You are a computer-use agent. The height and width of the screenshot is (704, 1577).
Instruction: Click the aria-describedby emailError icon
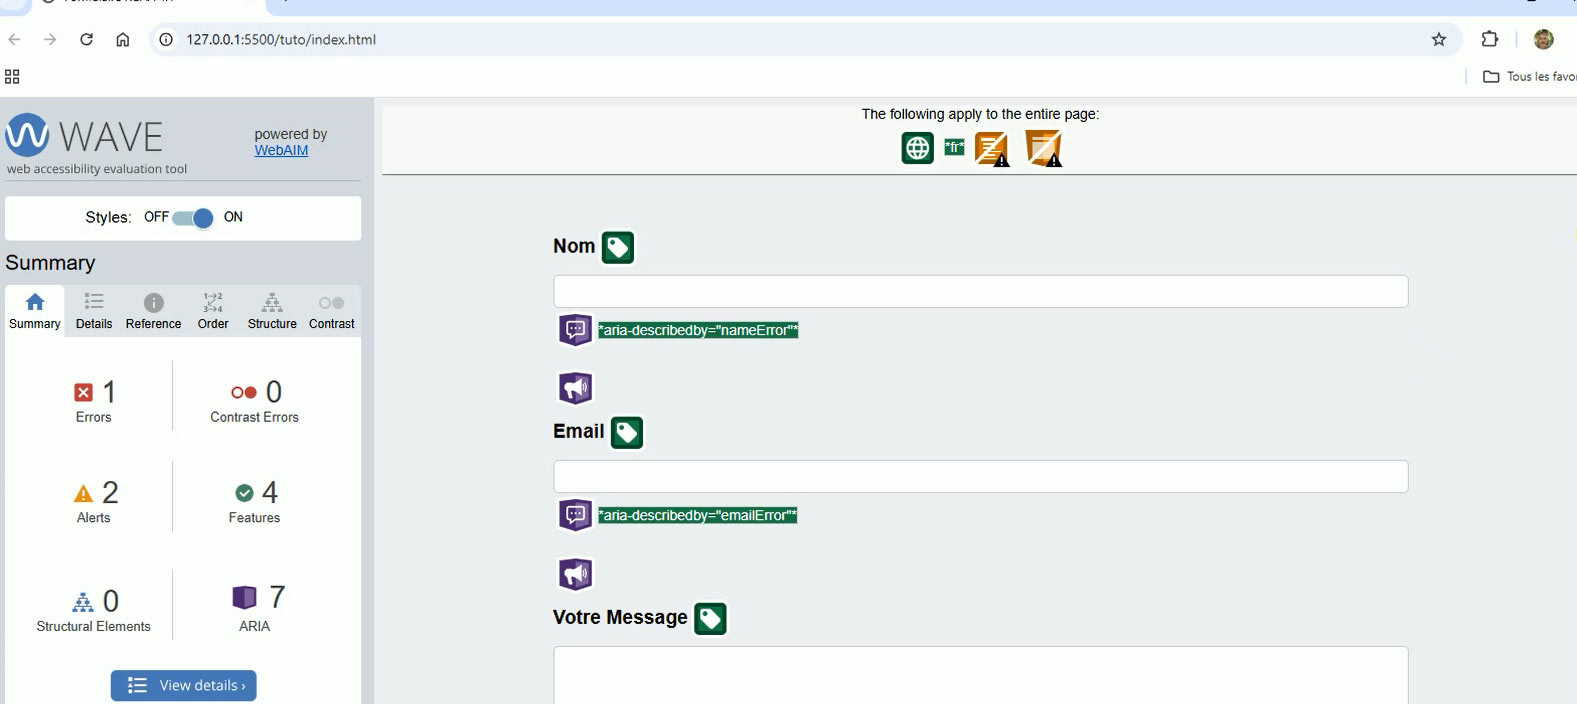click(x=575, y=515)
